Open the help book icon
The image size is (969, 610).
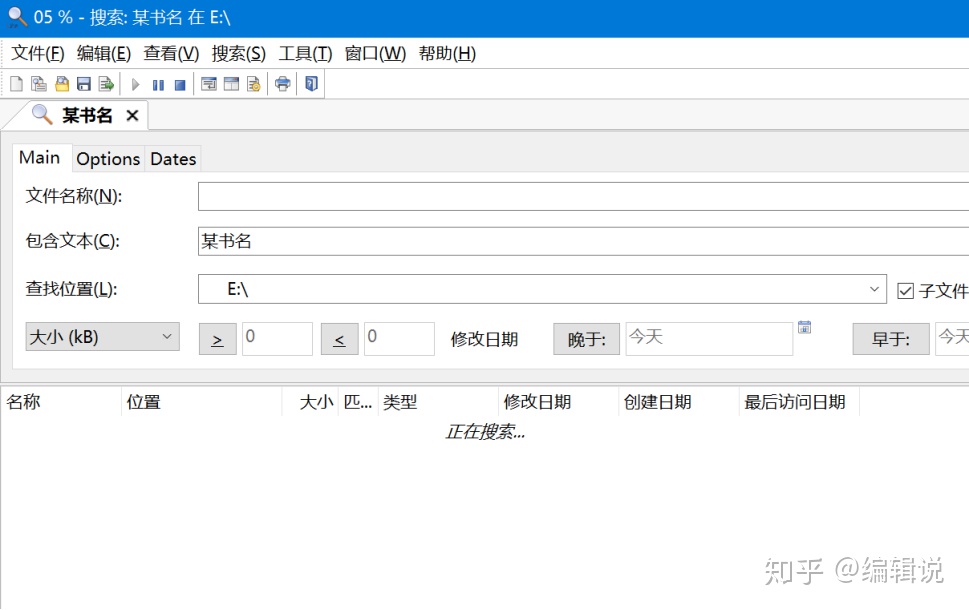311,83
